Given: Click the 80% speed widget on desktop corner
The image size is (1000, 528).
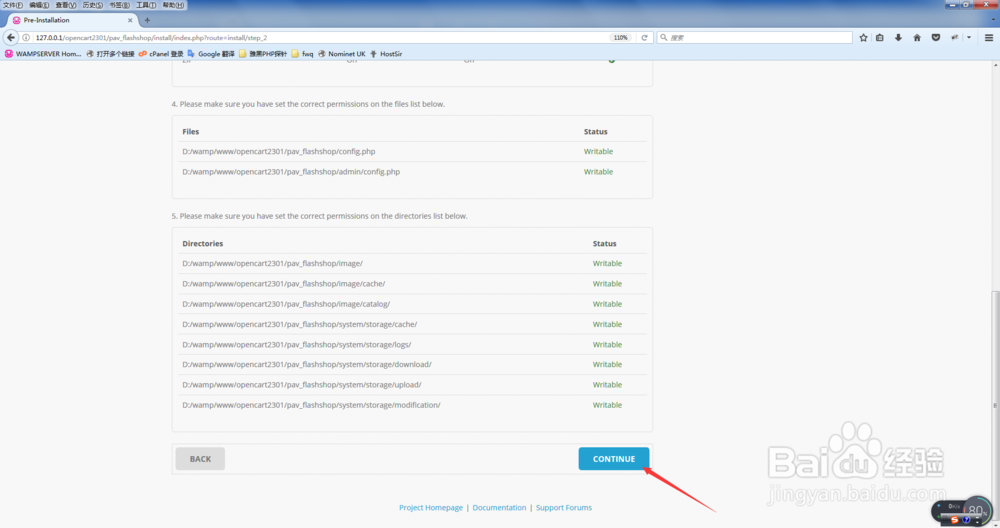Looking at the screenshot, I should (x=976, y=510).
